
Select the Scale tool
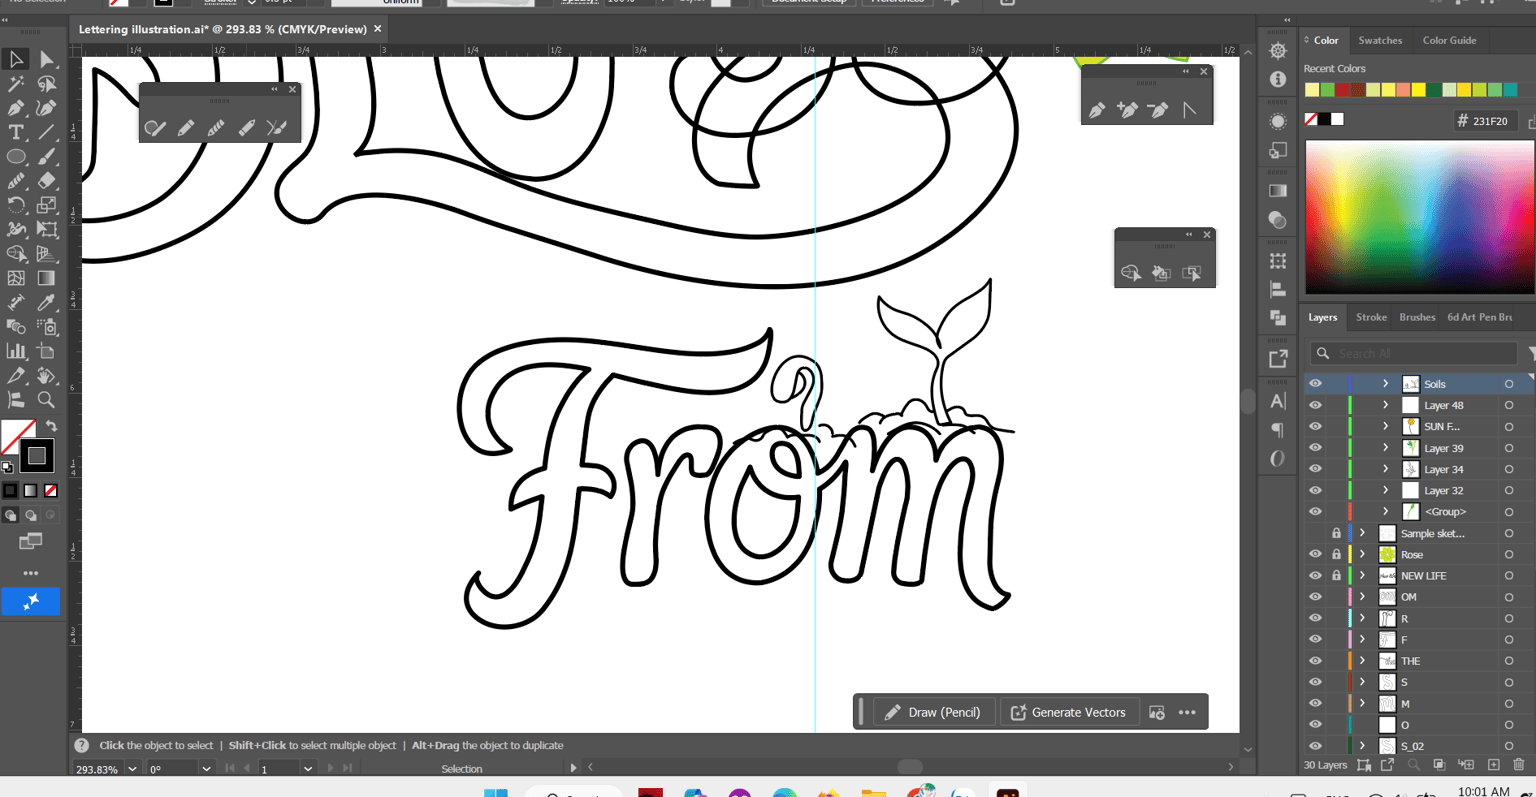(46, 205)
